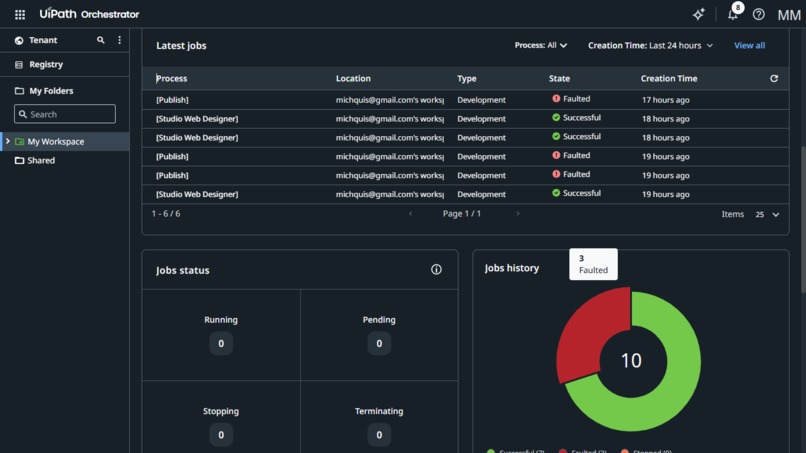The image size is (806, 453).
Task: Open the Registry section
Action: click(x=46, y=64)
